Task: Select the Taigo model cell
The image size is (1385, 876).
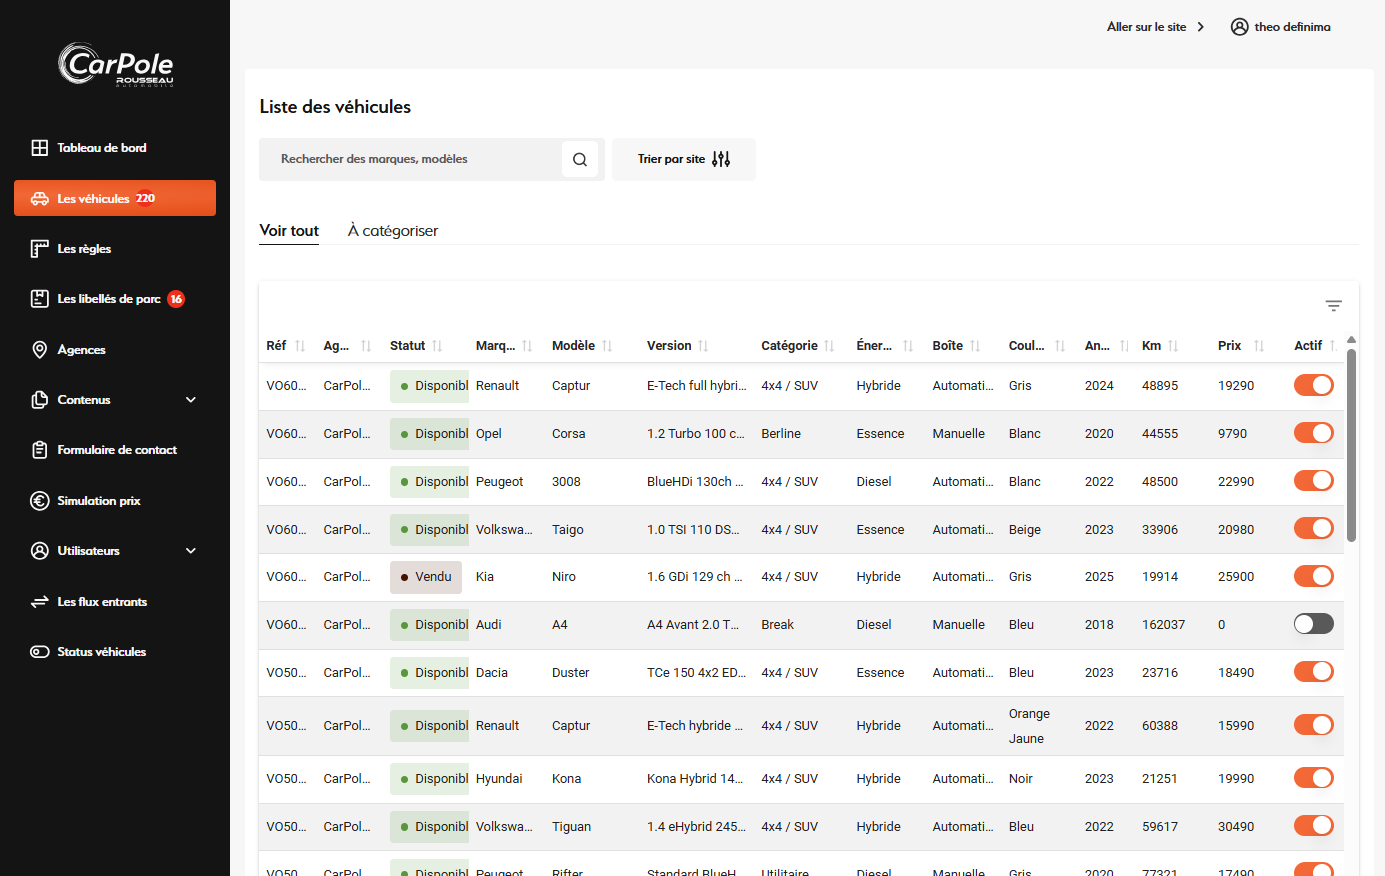Action: coord(568,530)
